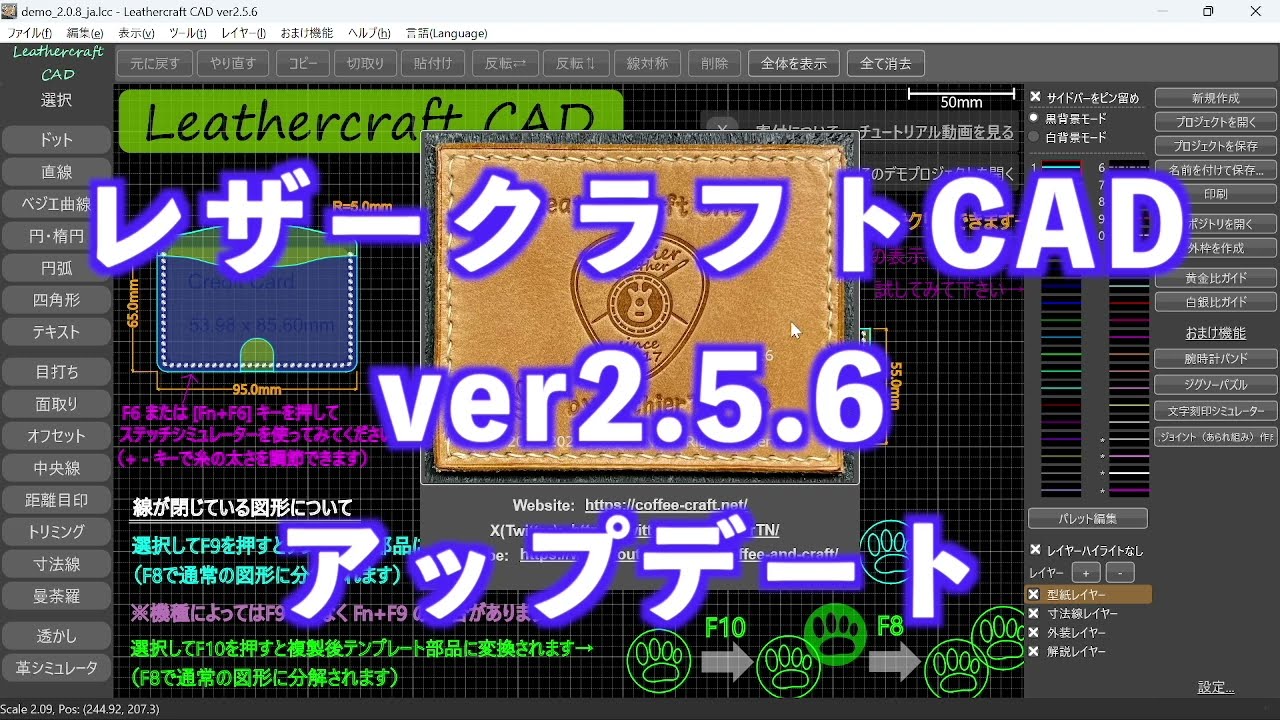The image size is (1280, 720).
Task: Open the おまけ機能 menu in menu bar
Action: pos(307,33)
